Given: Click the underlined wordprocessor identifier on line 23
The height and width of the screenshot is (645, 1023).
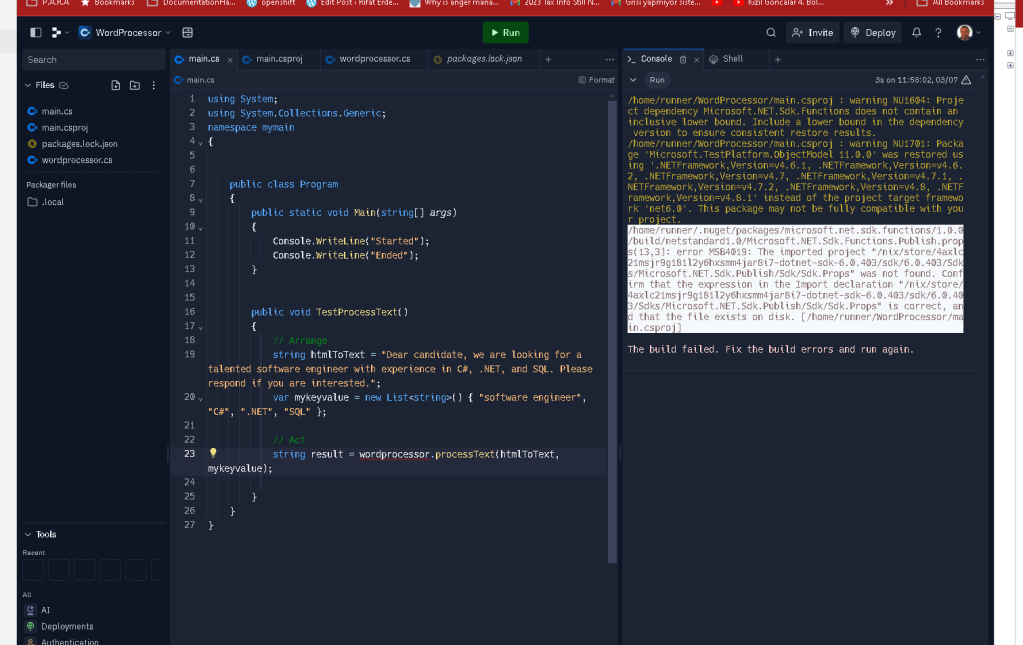Looking at the screenshot, I should tap(395, 454).
